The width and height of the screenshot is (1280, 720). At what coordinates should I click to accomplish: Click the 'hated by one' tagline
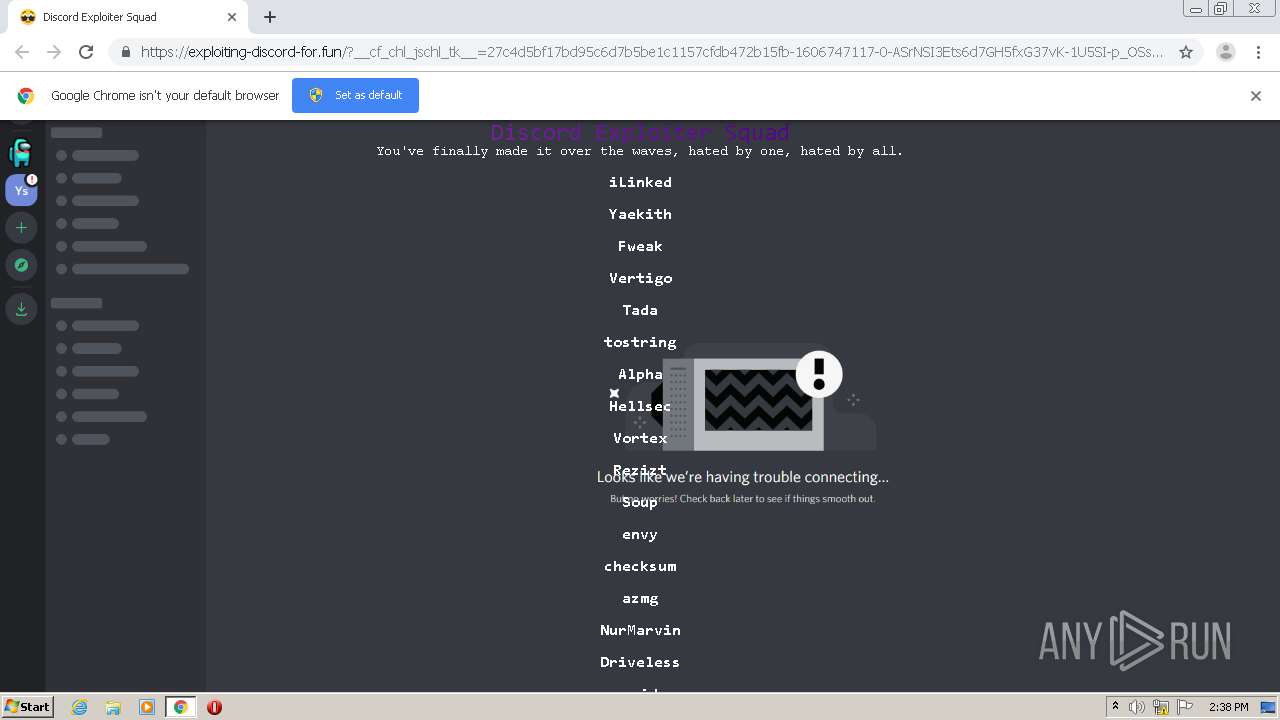point(640,151)
